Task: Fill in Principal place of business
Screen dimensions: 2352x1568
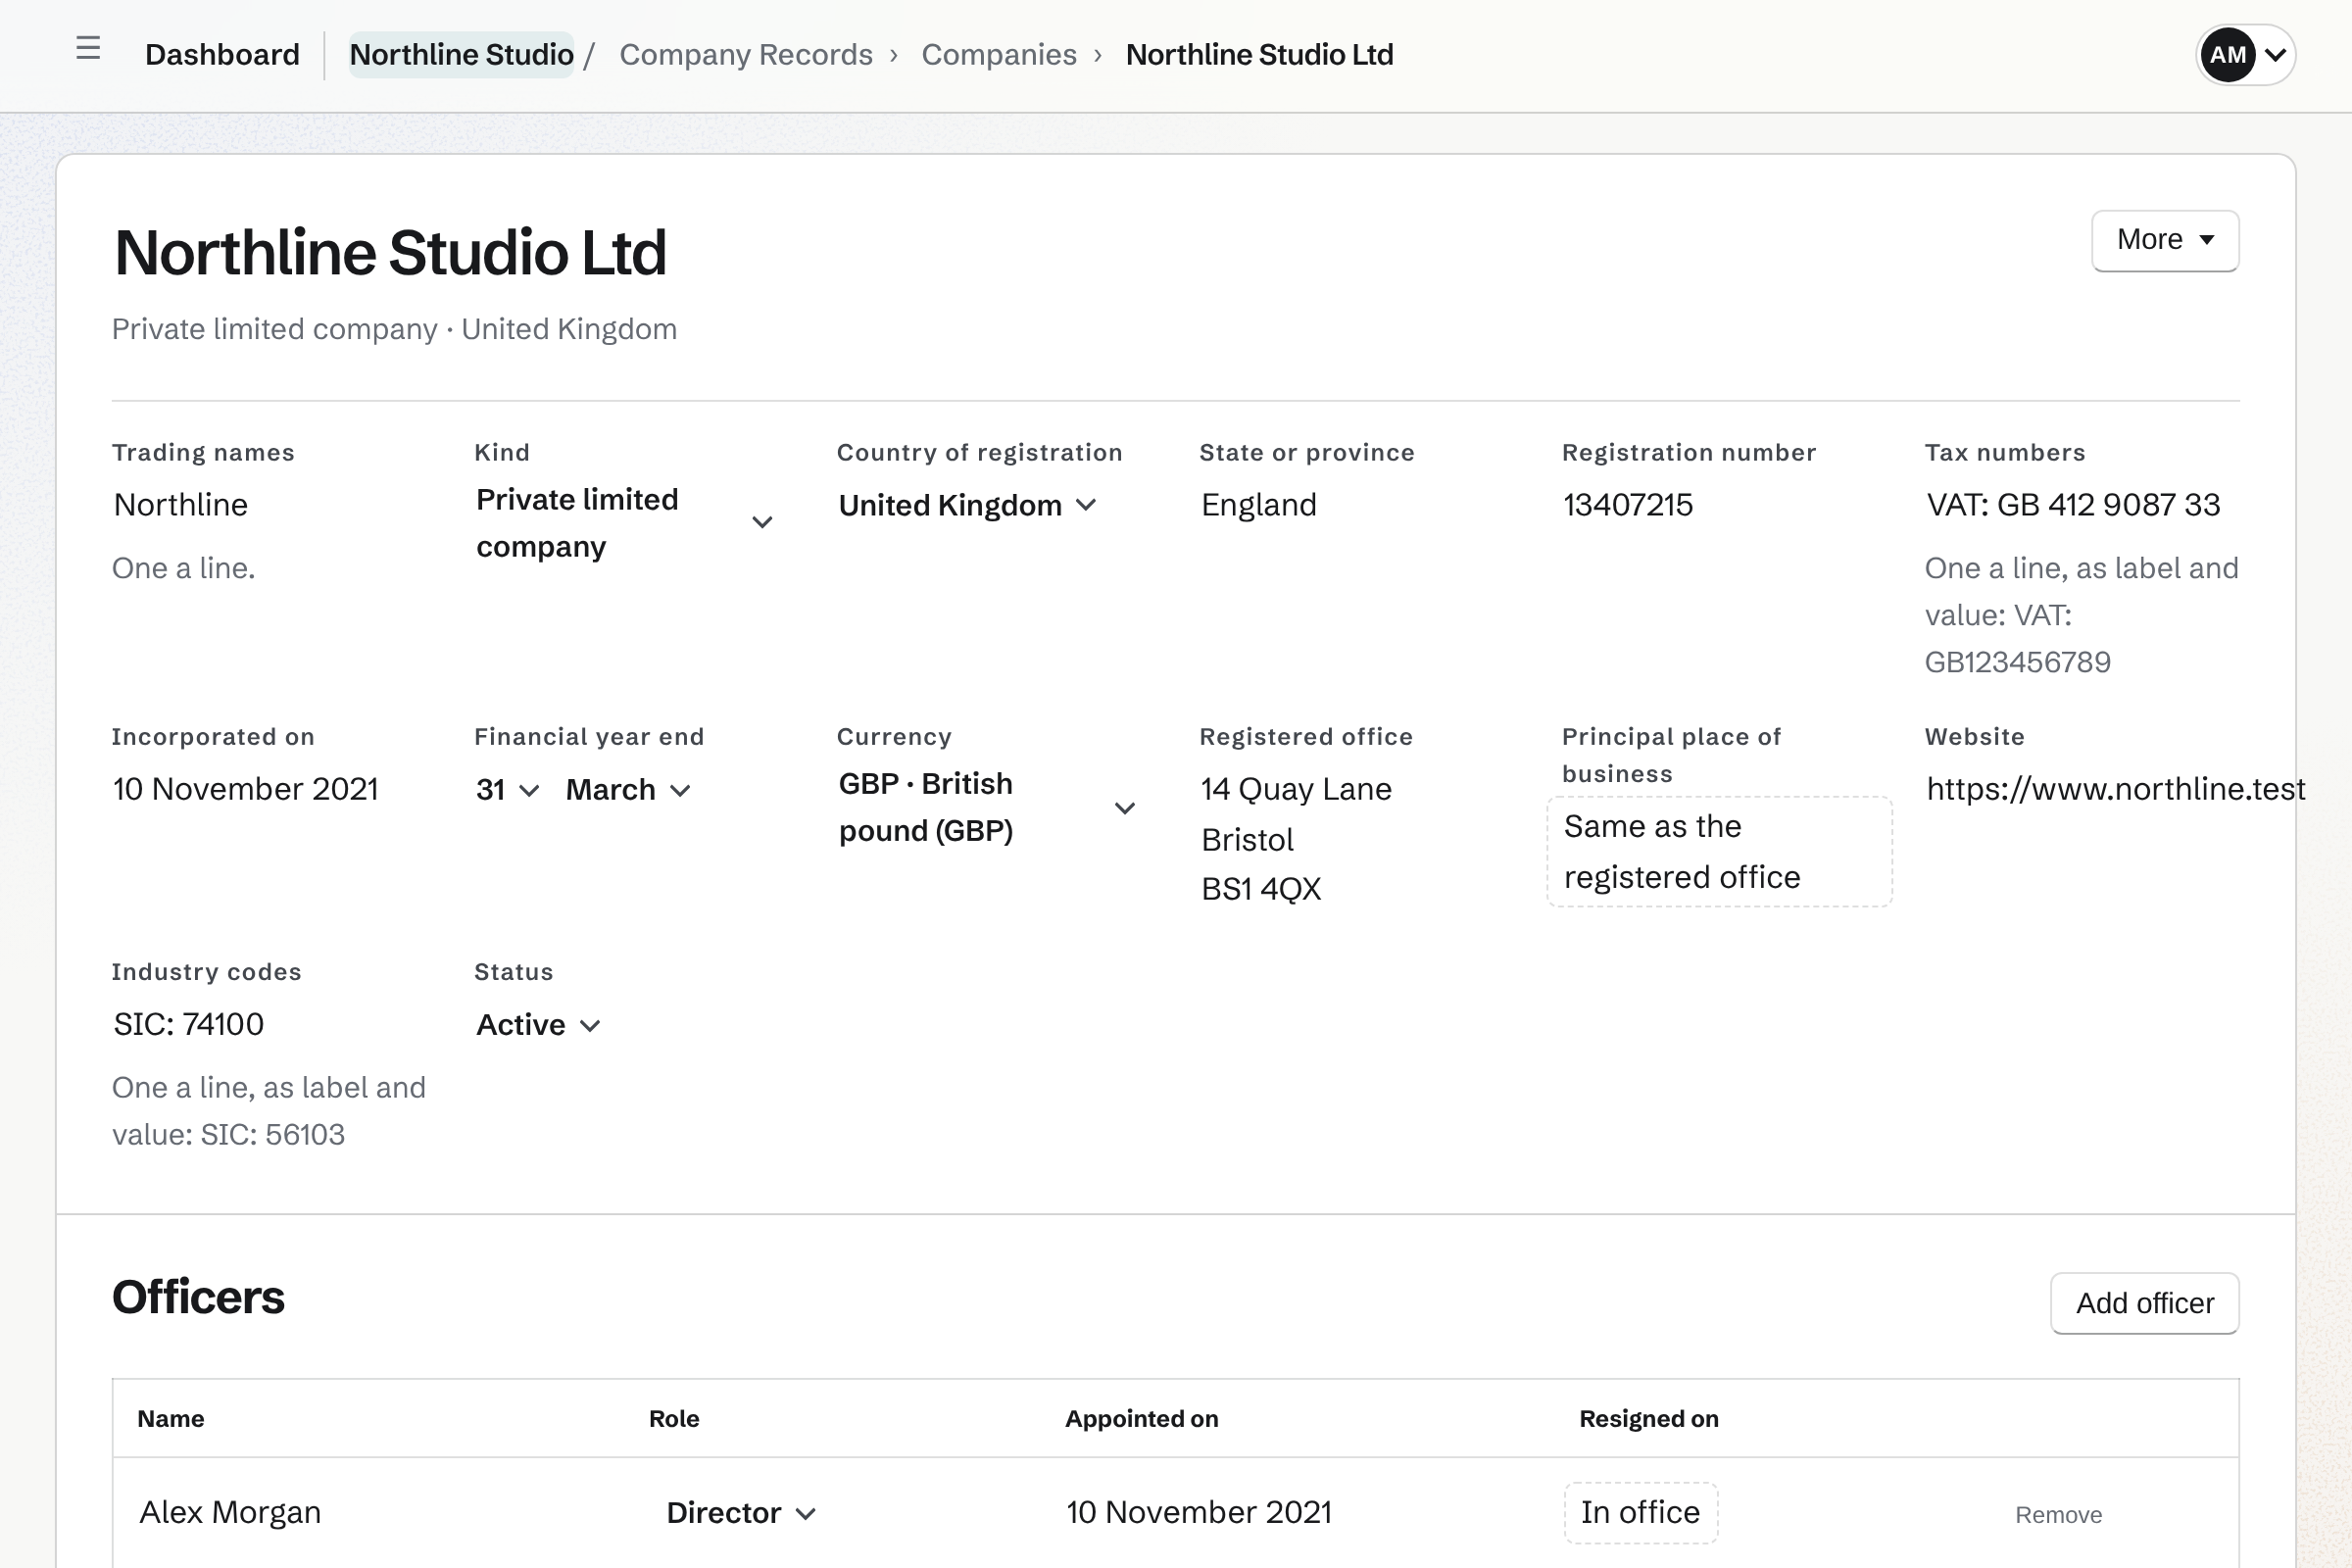Action: coord(1720,852)
